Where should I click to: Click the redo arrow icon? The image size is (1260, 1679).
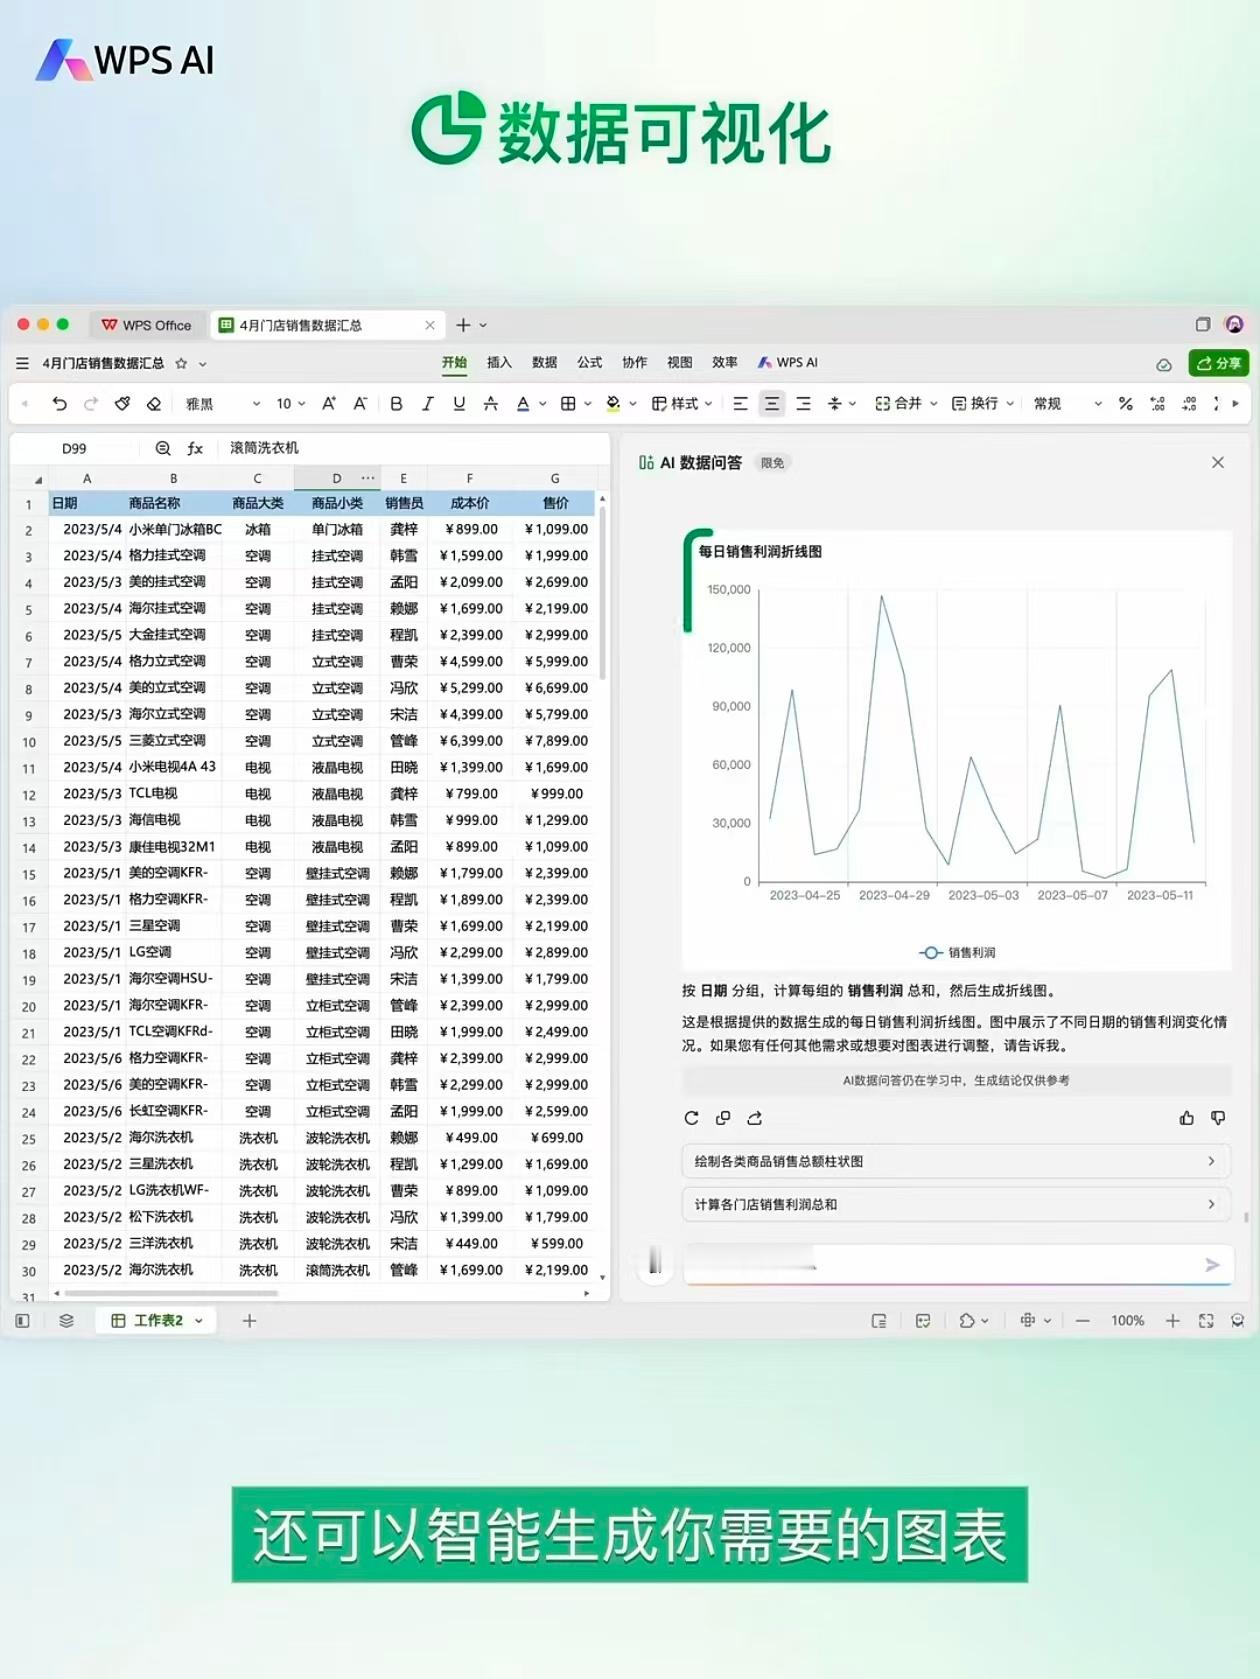(x=91, y=403)
